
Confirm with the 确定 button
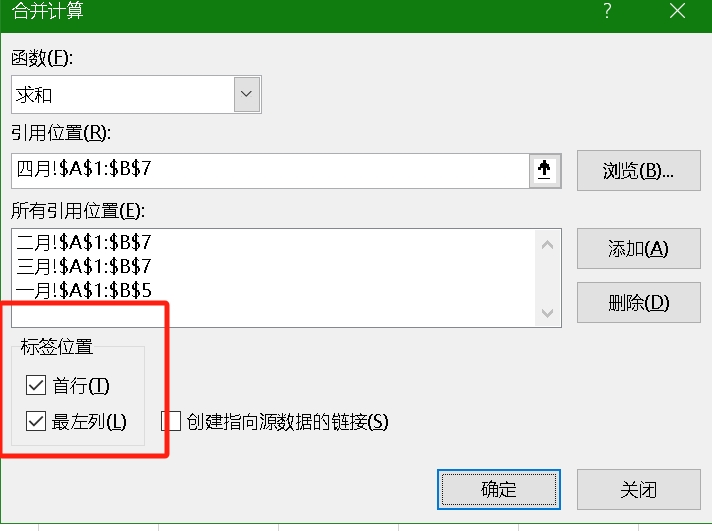click(499, 489)
